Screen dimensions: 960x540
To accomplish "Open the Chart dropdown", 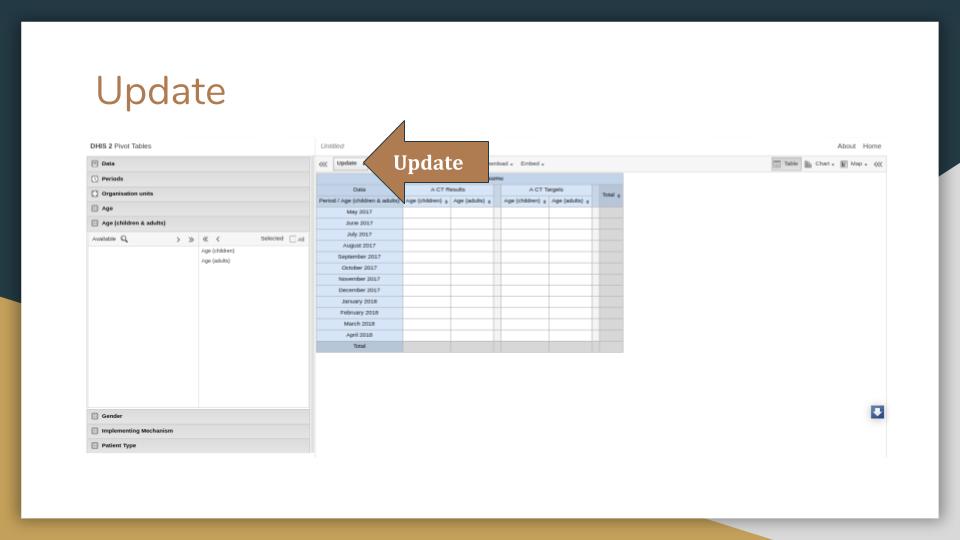I will (820, 164).
